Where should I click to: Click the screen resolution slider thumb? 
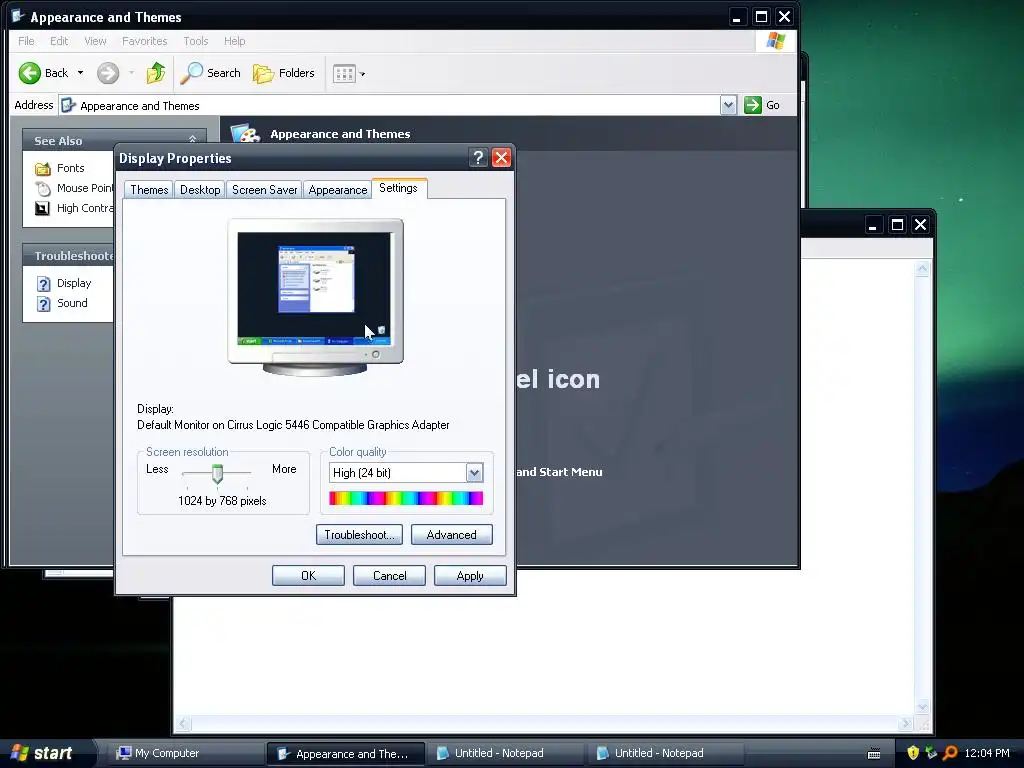[x=217, y=474]
